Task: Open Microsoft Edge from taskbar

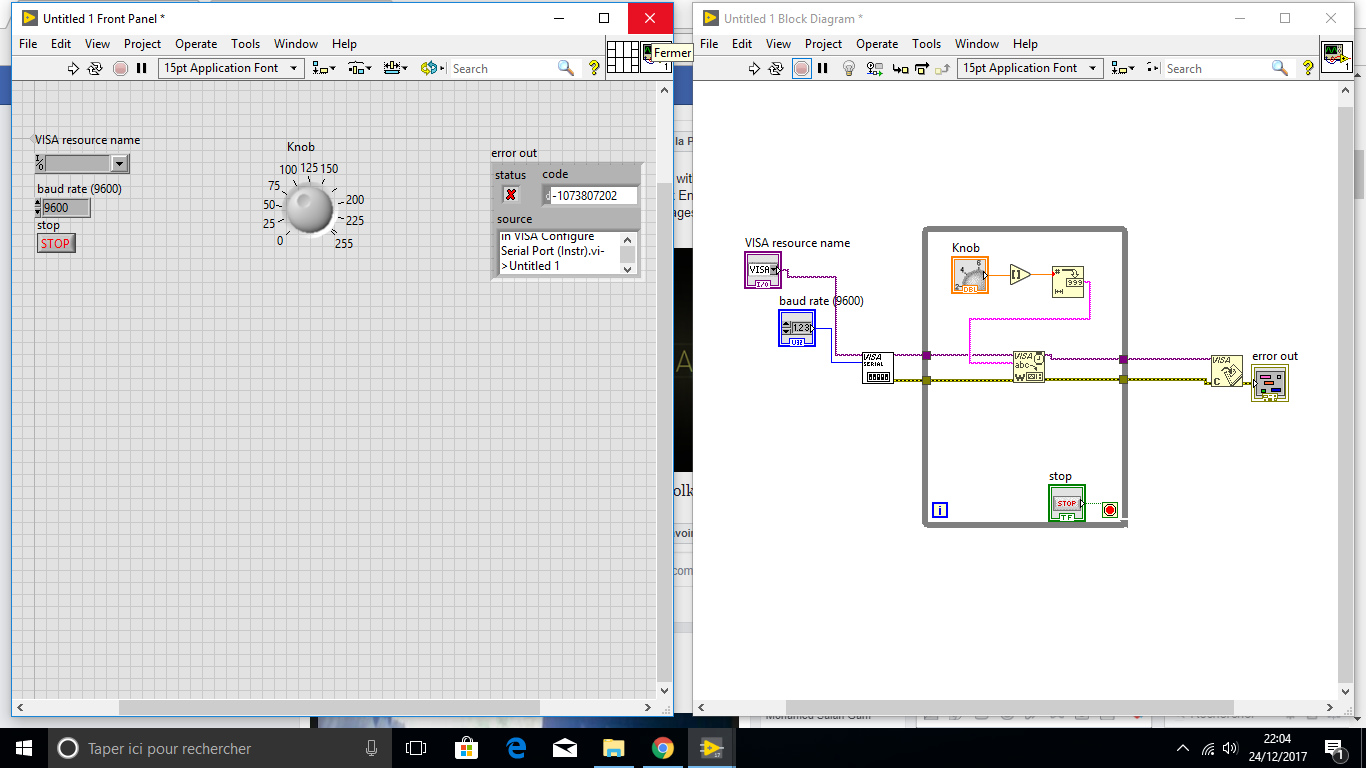Action: point(516,748)
